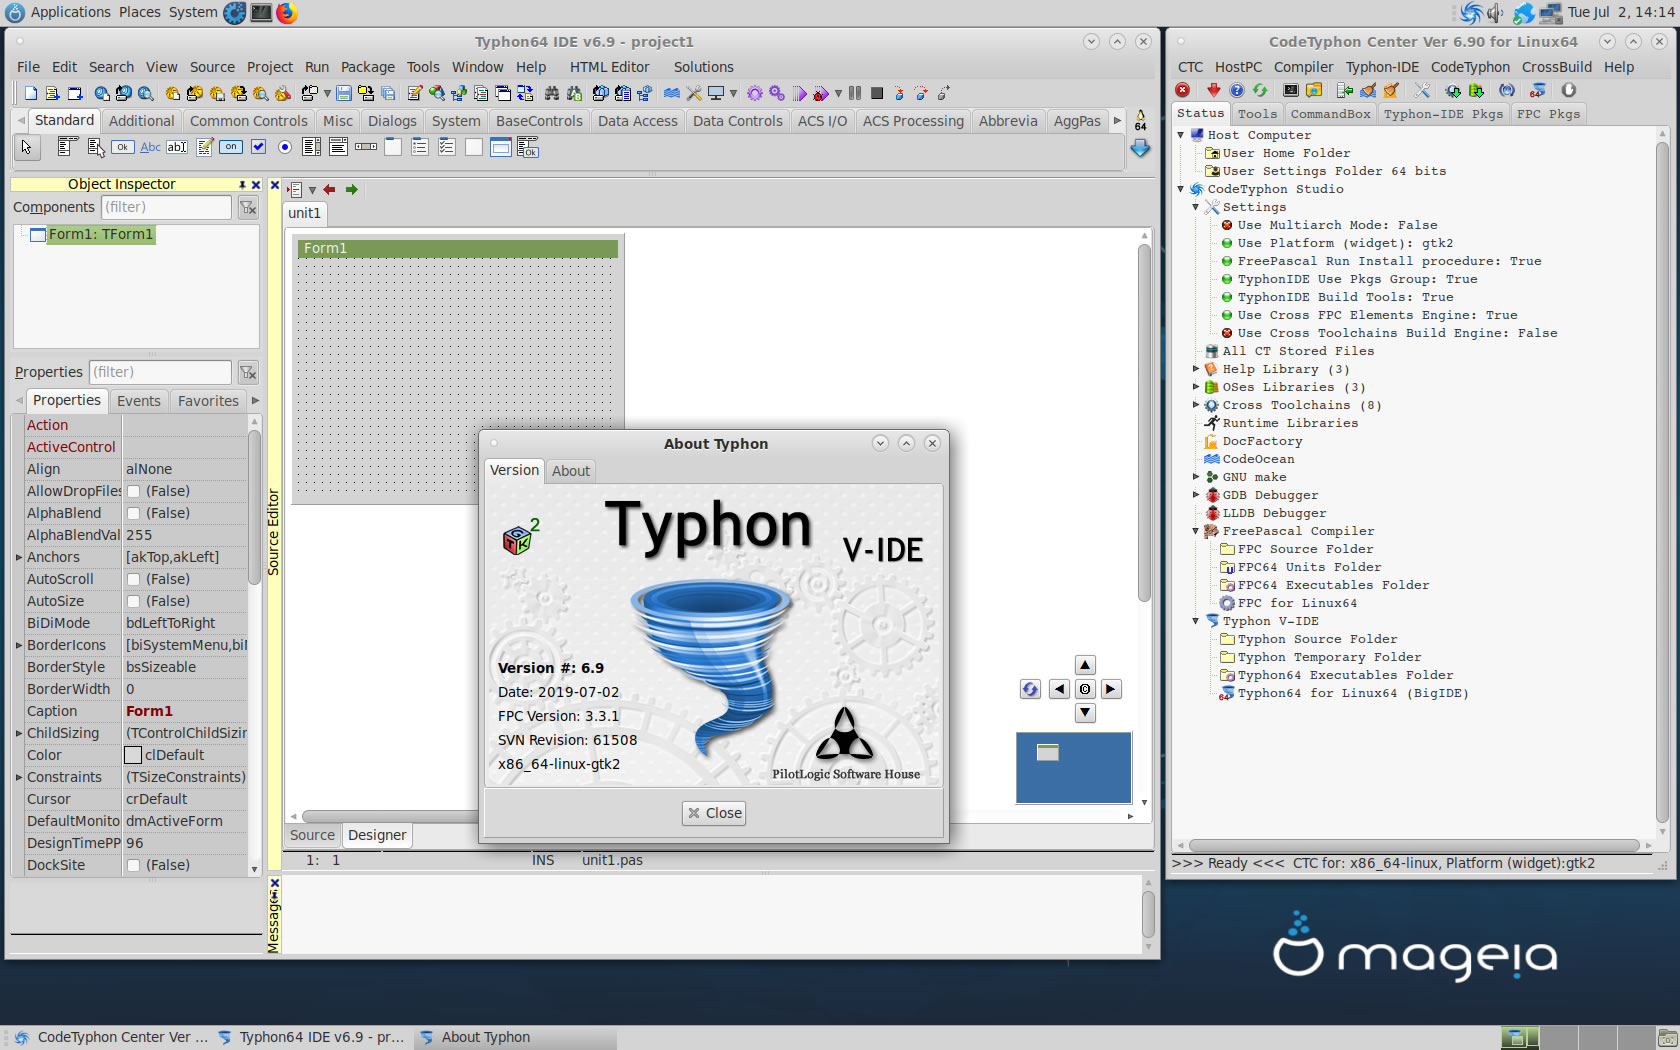Click the green refresh icon in CodeTyphon Center toolbar
Viewport: 1680px width, 1050px height.
(x=1260, y=90)
